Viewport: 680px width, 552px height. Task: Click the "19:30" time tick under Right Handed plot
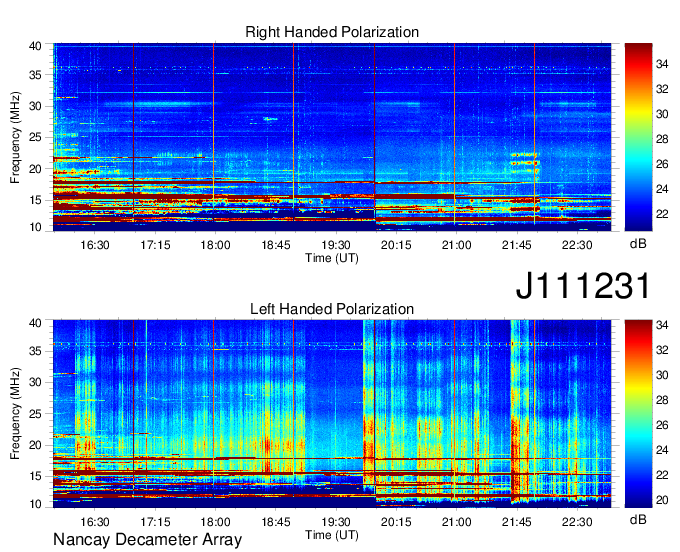[x=336, y=245]
